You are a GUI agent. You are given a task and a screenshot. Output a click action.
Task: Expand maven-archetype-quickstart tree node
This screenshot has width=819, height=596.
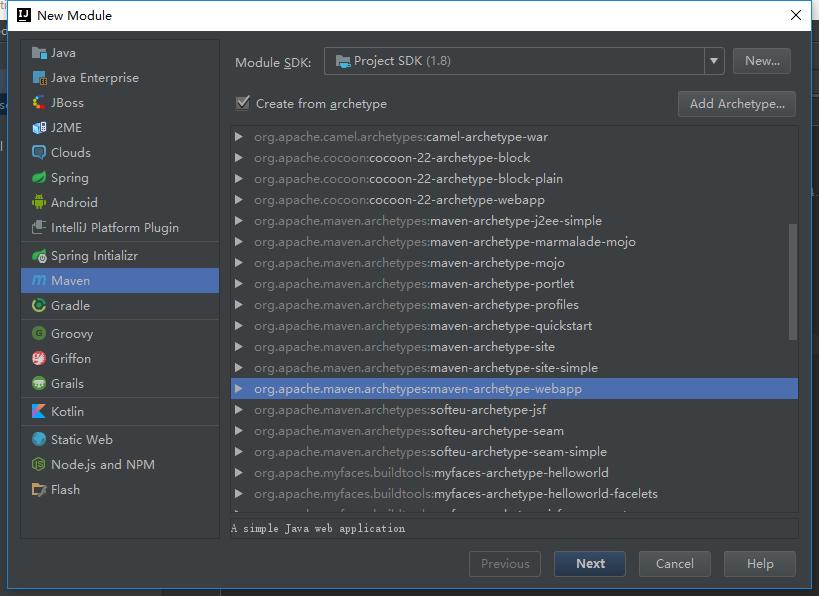coord(239,326)
